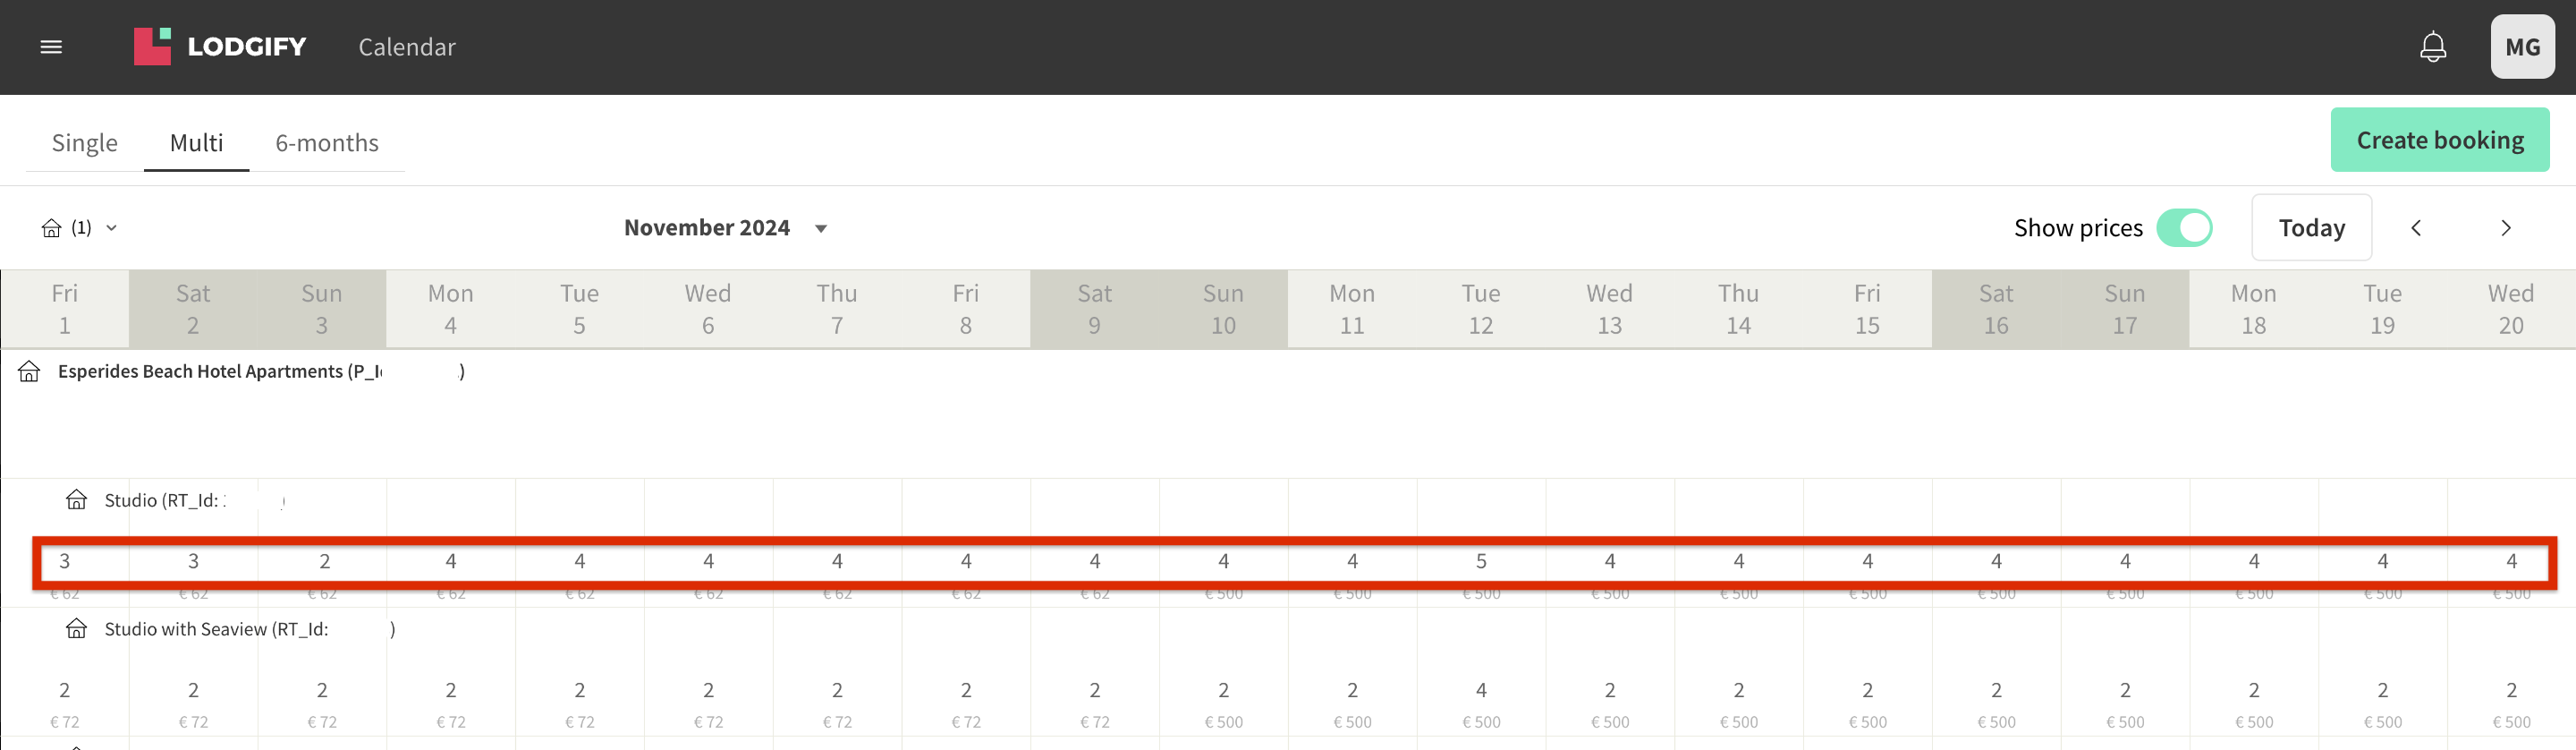Click the house icon in the property filter
Image resolution: width=2576 pixels, height=750 pixels.
[x=53, y=227]
